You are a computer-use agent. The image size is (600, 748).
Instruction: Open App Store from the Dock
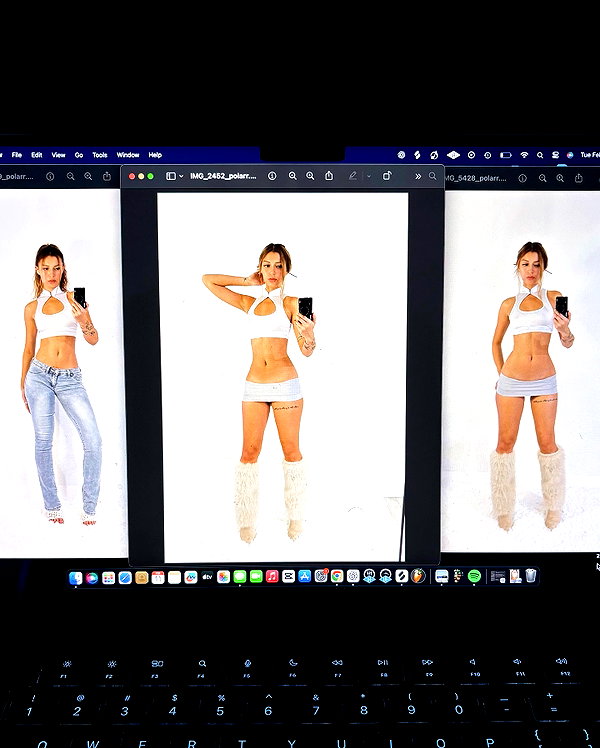click(305, 576)
